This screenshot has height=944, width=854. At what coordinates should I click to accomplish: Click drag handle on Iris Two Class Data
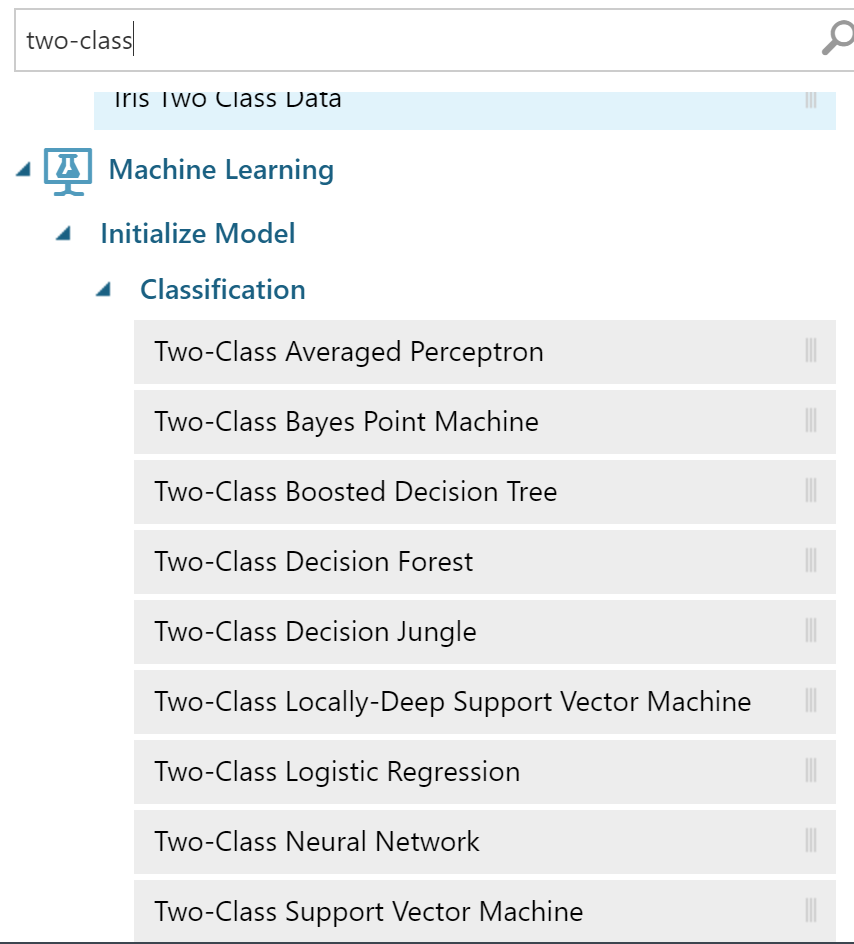click(811, 101)
